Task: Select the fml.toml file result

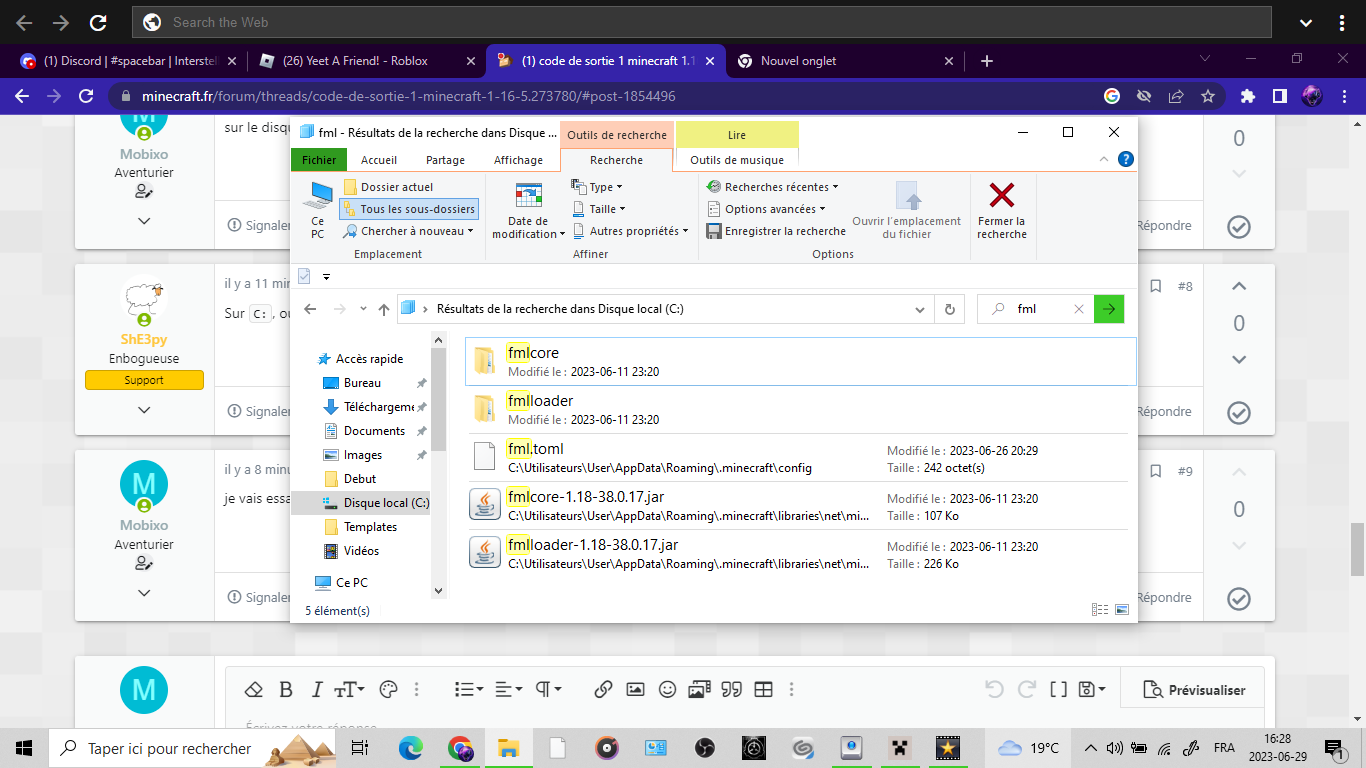Action: point(797,458)
